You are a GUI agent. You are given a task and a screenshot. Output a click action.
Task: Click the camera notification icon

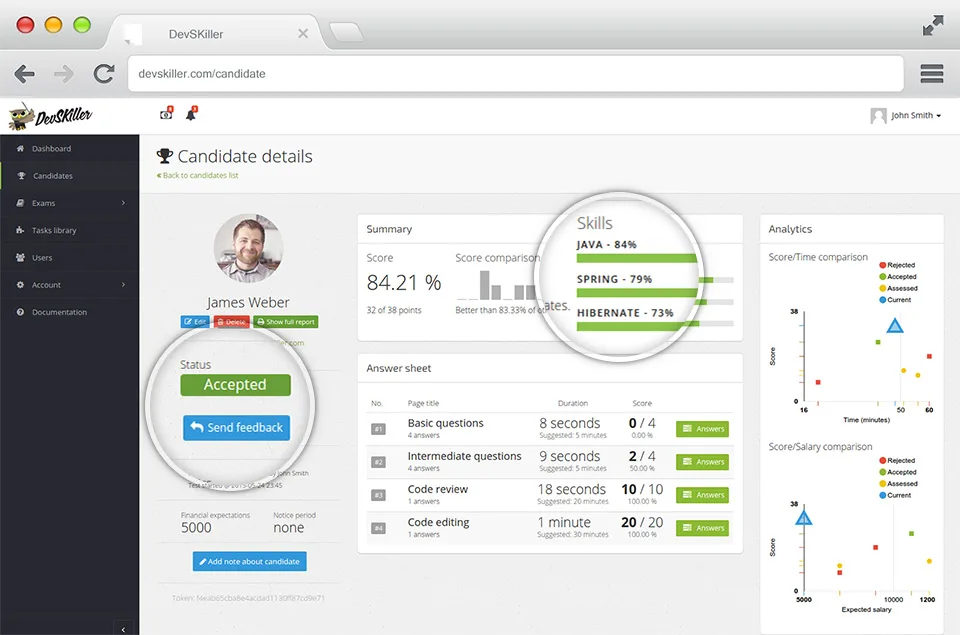166,114
